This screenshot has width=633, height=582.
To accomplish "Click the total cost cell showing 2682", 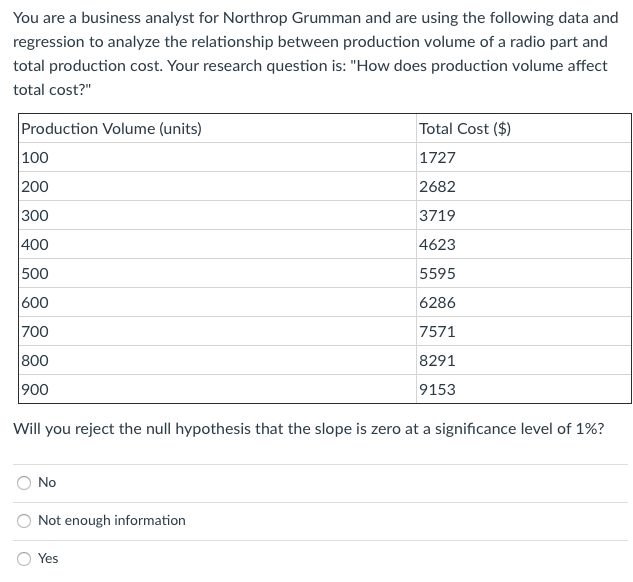I will point(437,187).
